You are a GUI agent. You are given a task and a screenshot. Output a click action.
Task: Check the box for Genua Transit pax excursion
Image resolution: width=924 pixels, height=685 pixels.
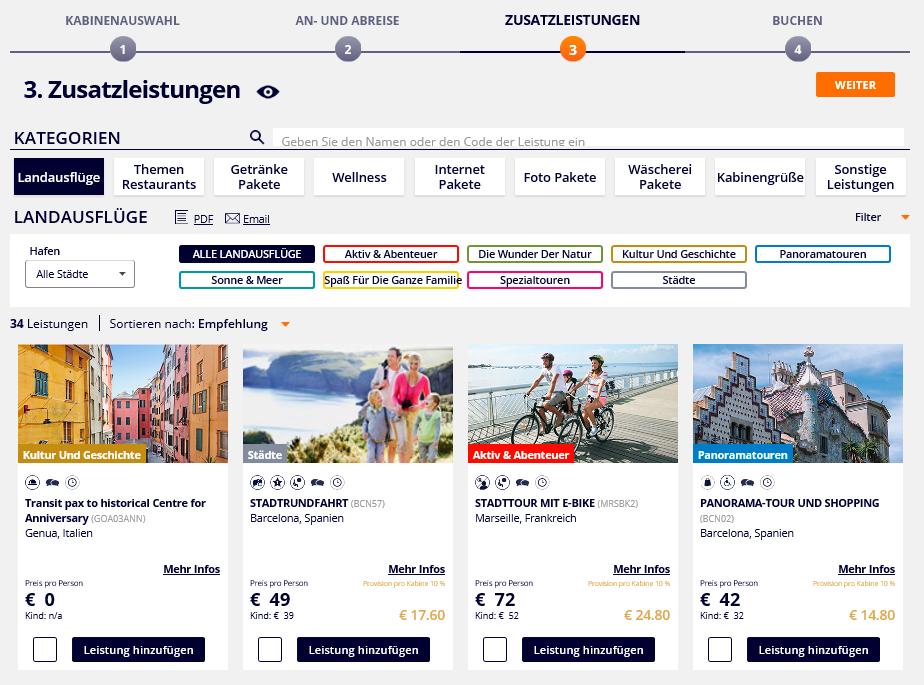click(x=45, y=650)
